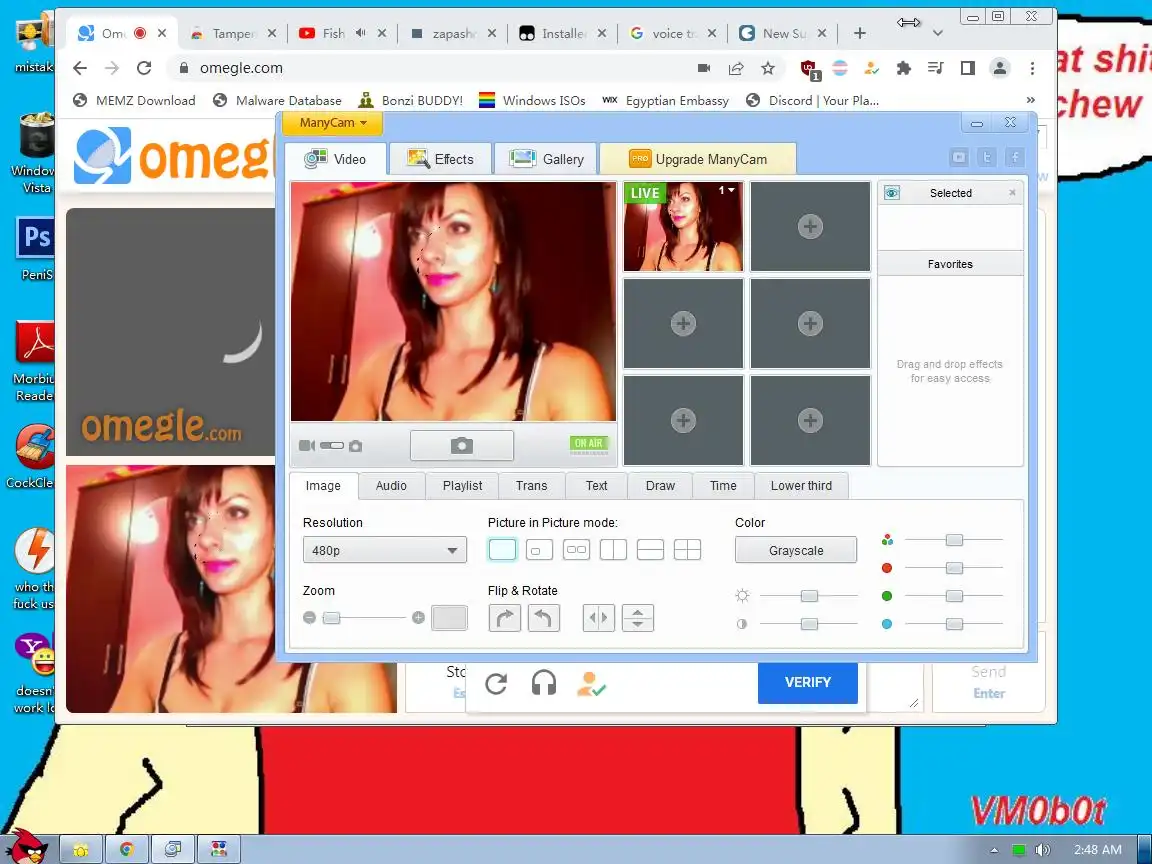Select small inset Picture in Picture mode
This screenshot has height=864, width=1152.
[x=539, y=550]
